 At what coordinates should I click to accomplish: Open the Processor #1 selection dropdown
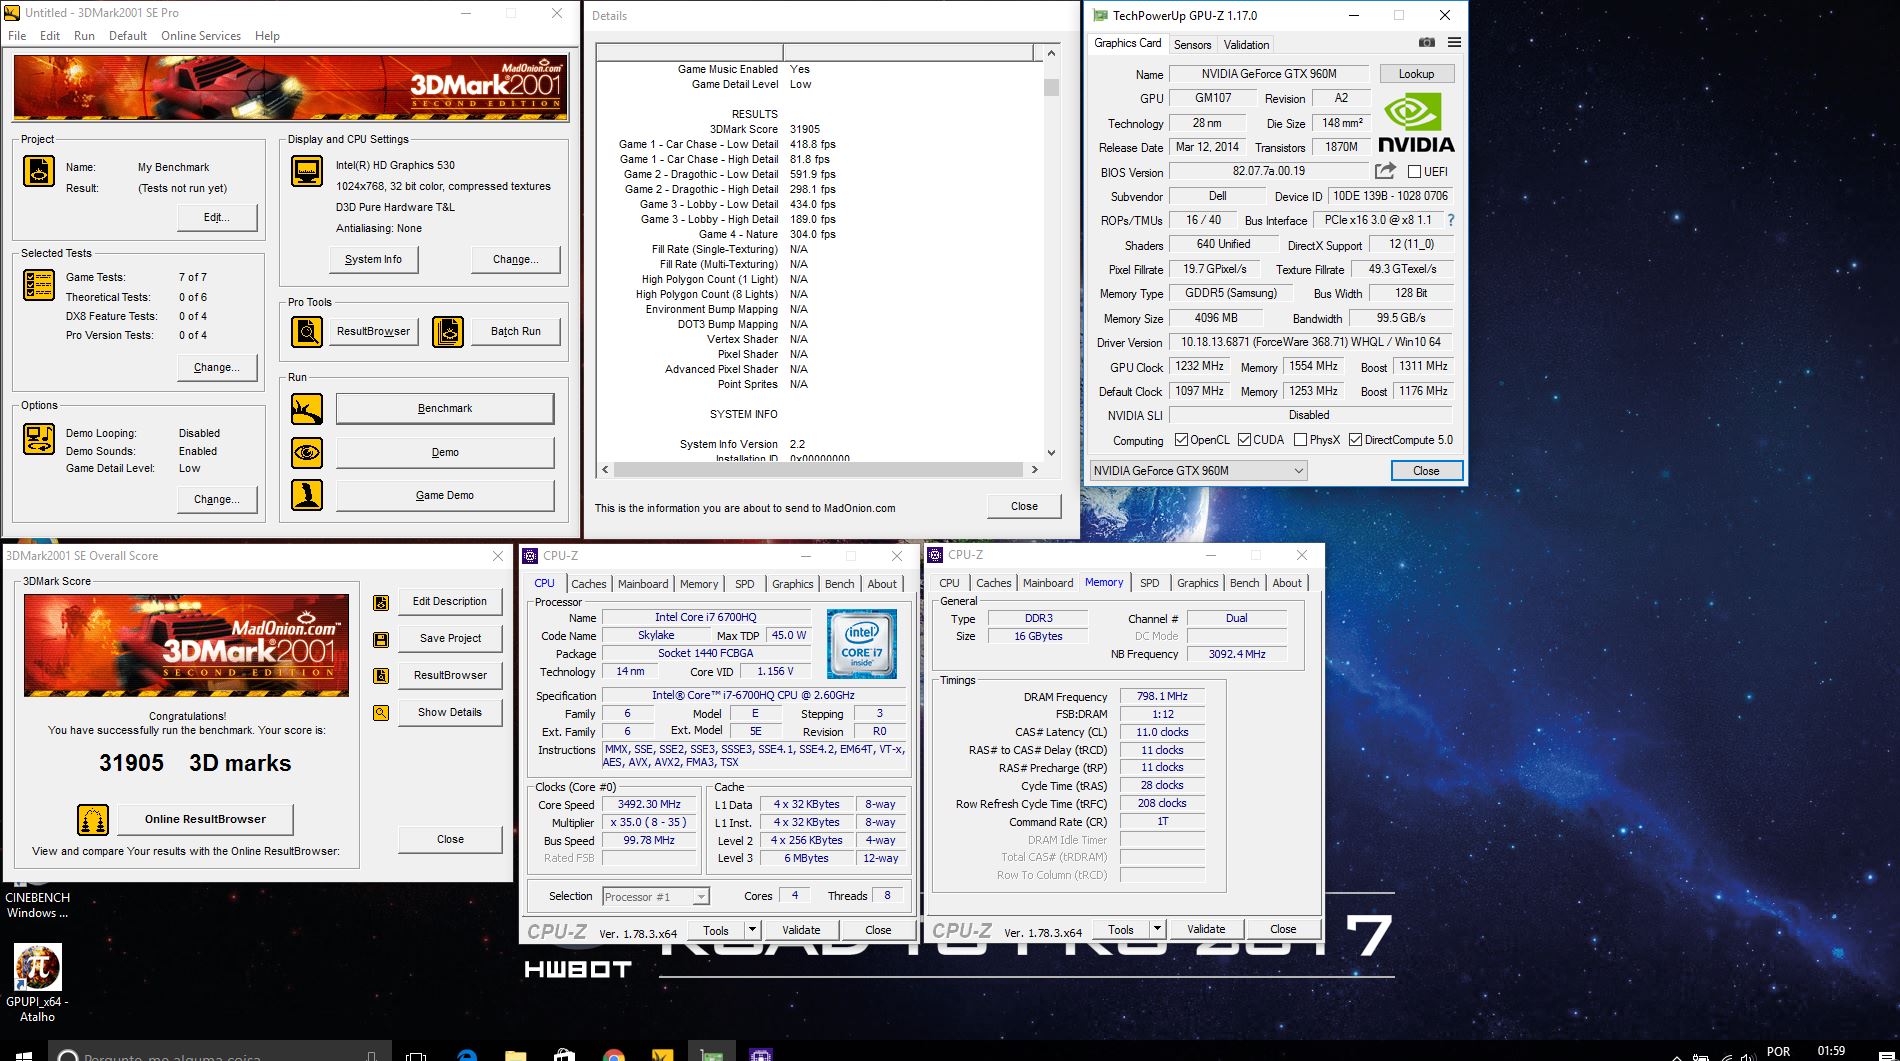tap(656, 897)
